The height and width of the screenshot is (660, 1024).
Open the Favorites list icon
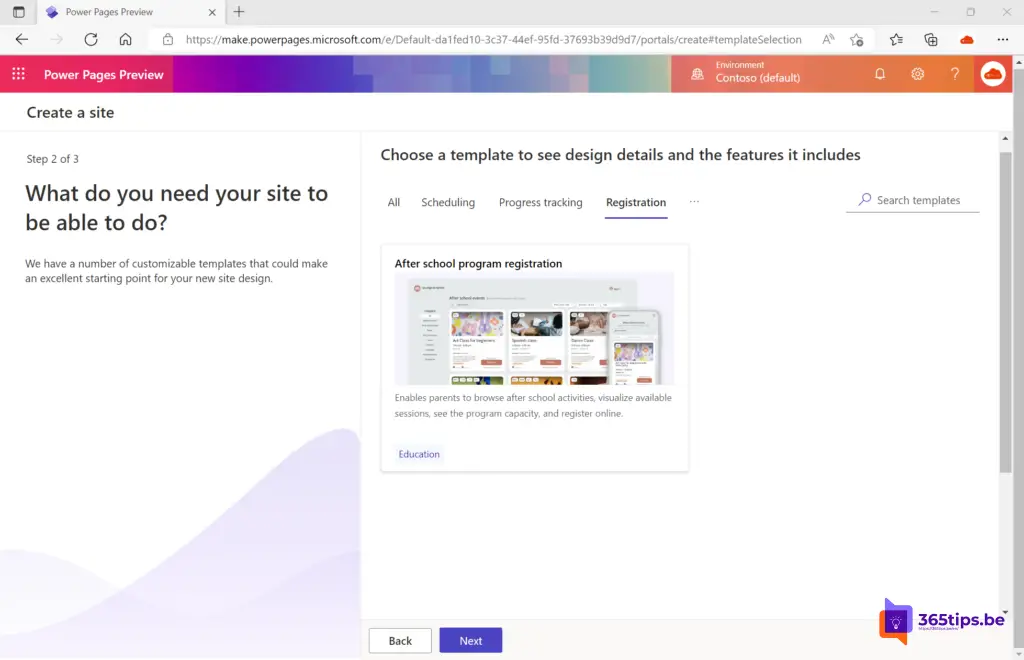(896, 40)
